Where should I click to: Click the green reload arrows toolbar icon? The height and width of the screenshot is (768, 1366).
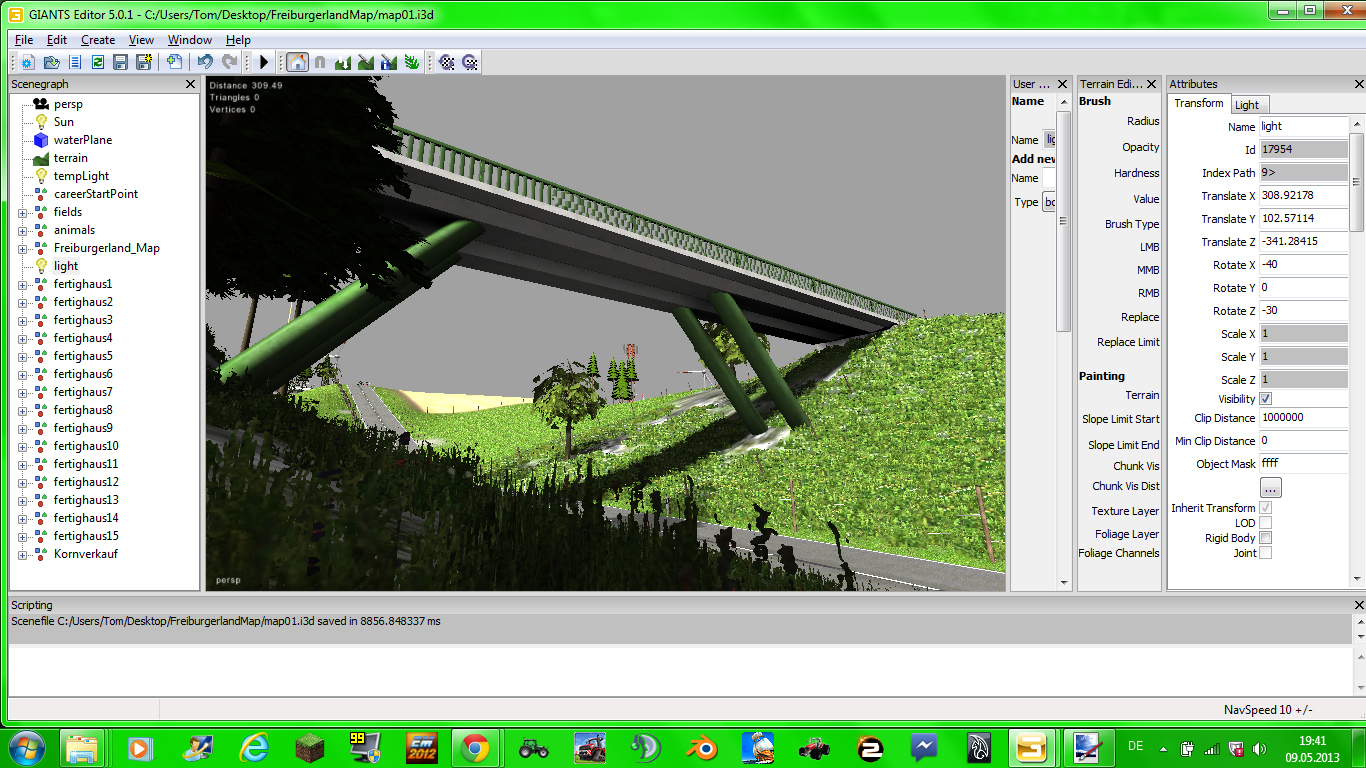click(x=97, y=62)
